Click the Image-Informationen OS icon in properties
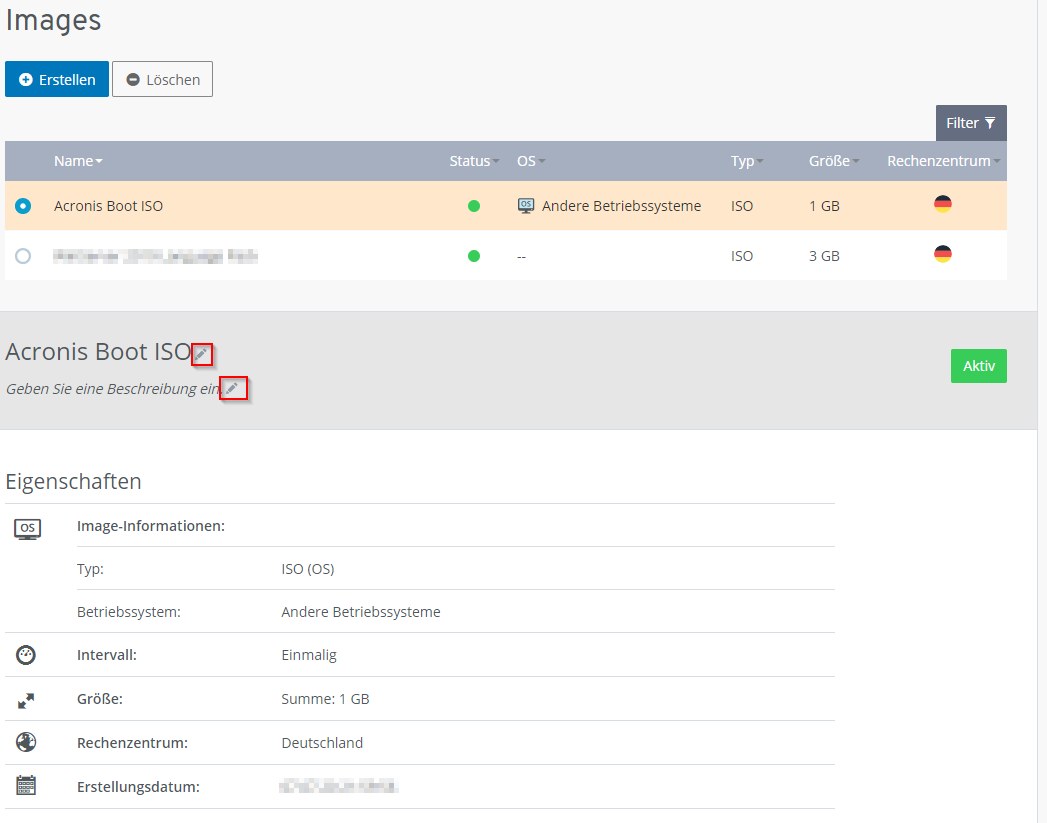 27,528
